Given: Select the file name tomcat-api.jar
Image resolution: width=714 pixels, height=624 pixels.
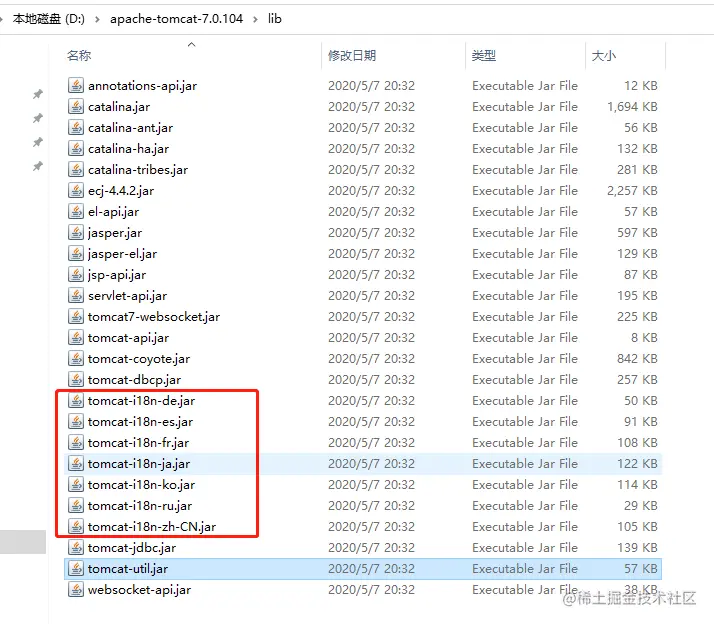Looking at the screenshot, I should pyautogui.click(x=128, y=338).
